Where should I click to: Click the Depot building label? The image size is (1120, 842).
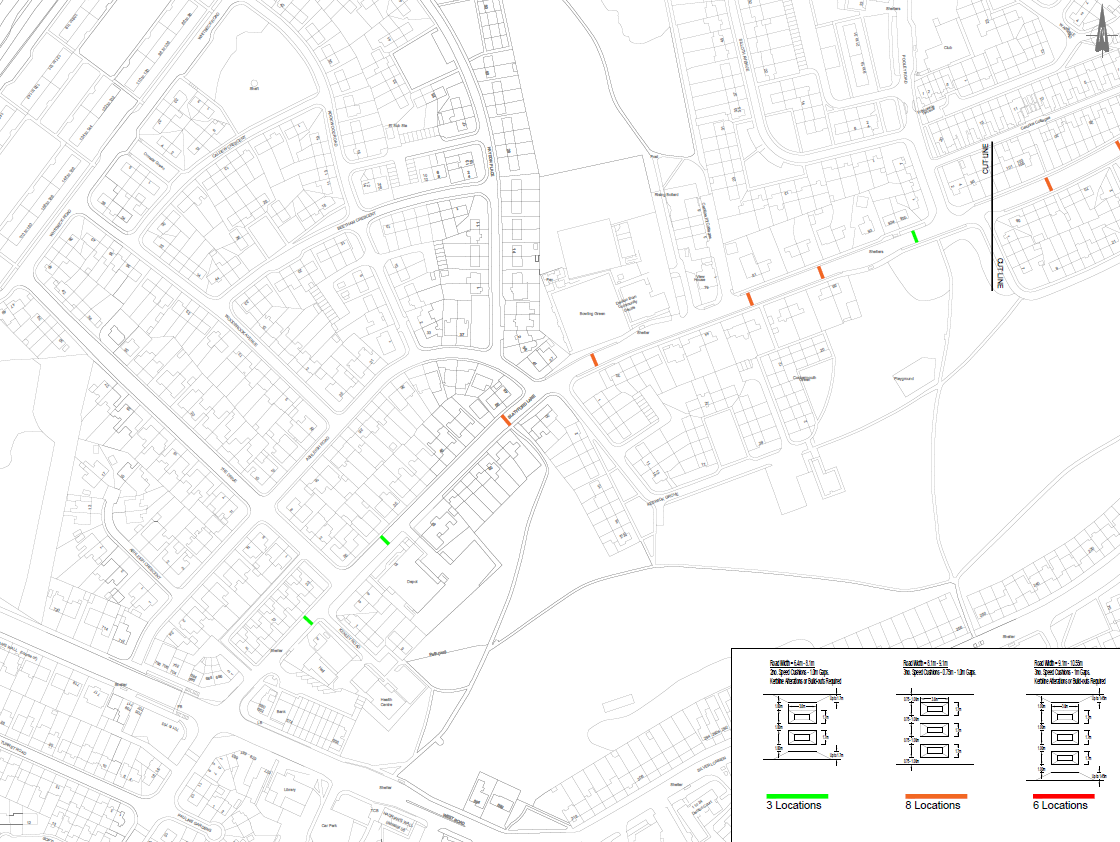(x=411, y=581)
